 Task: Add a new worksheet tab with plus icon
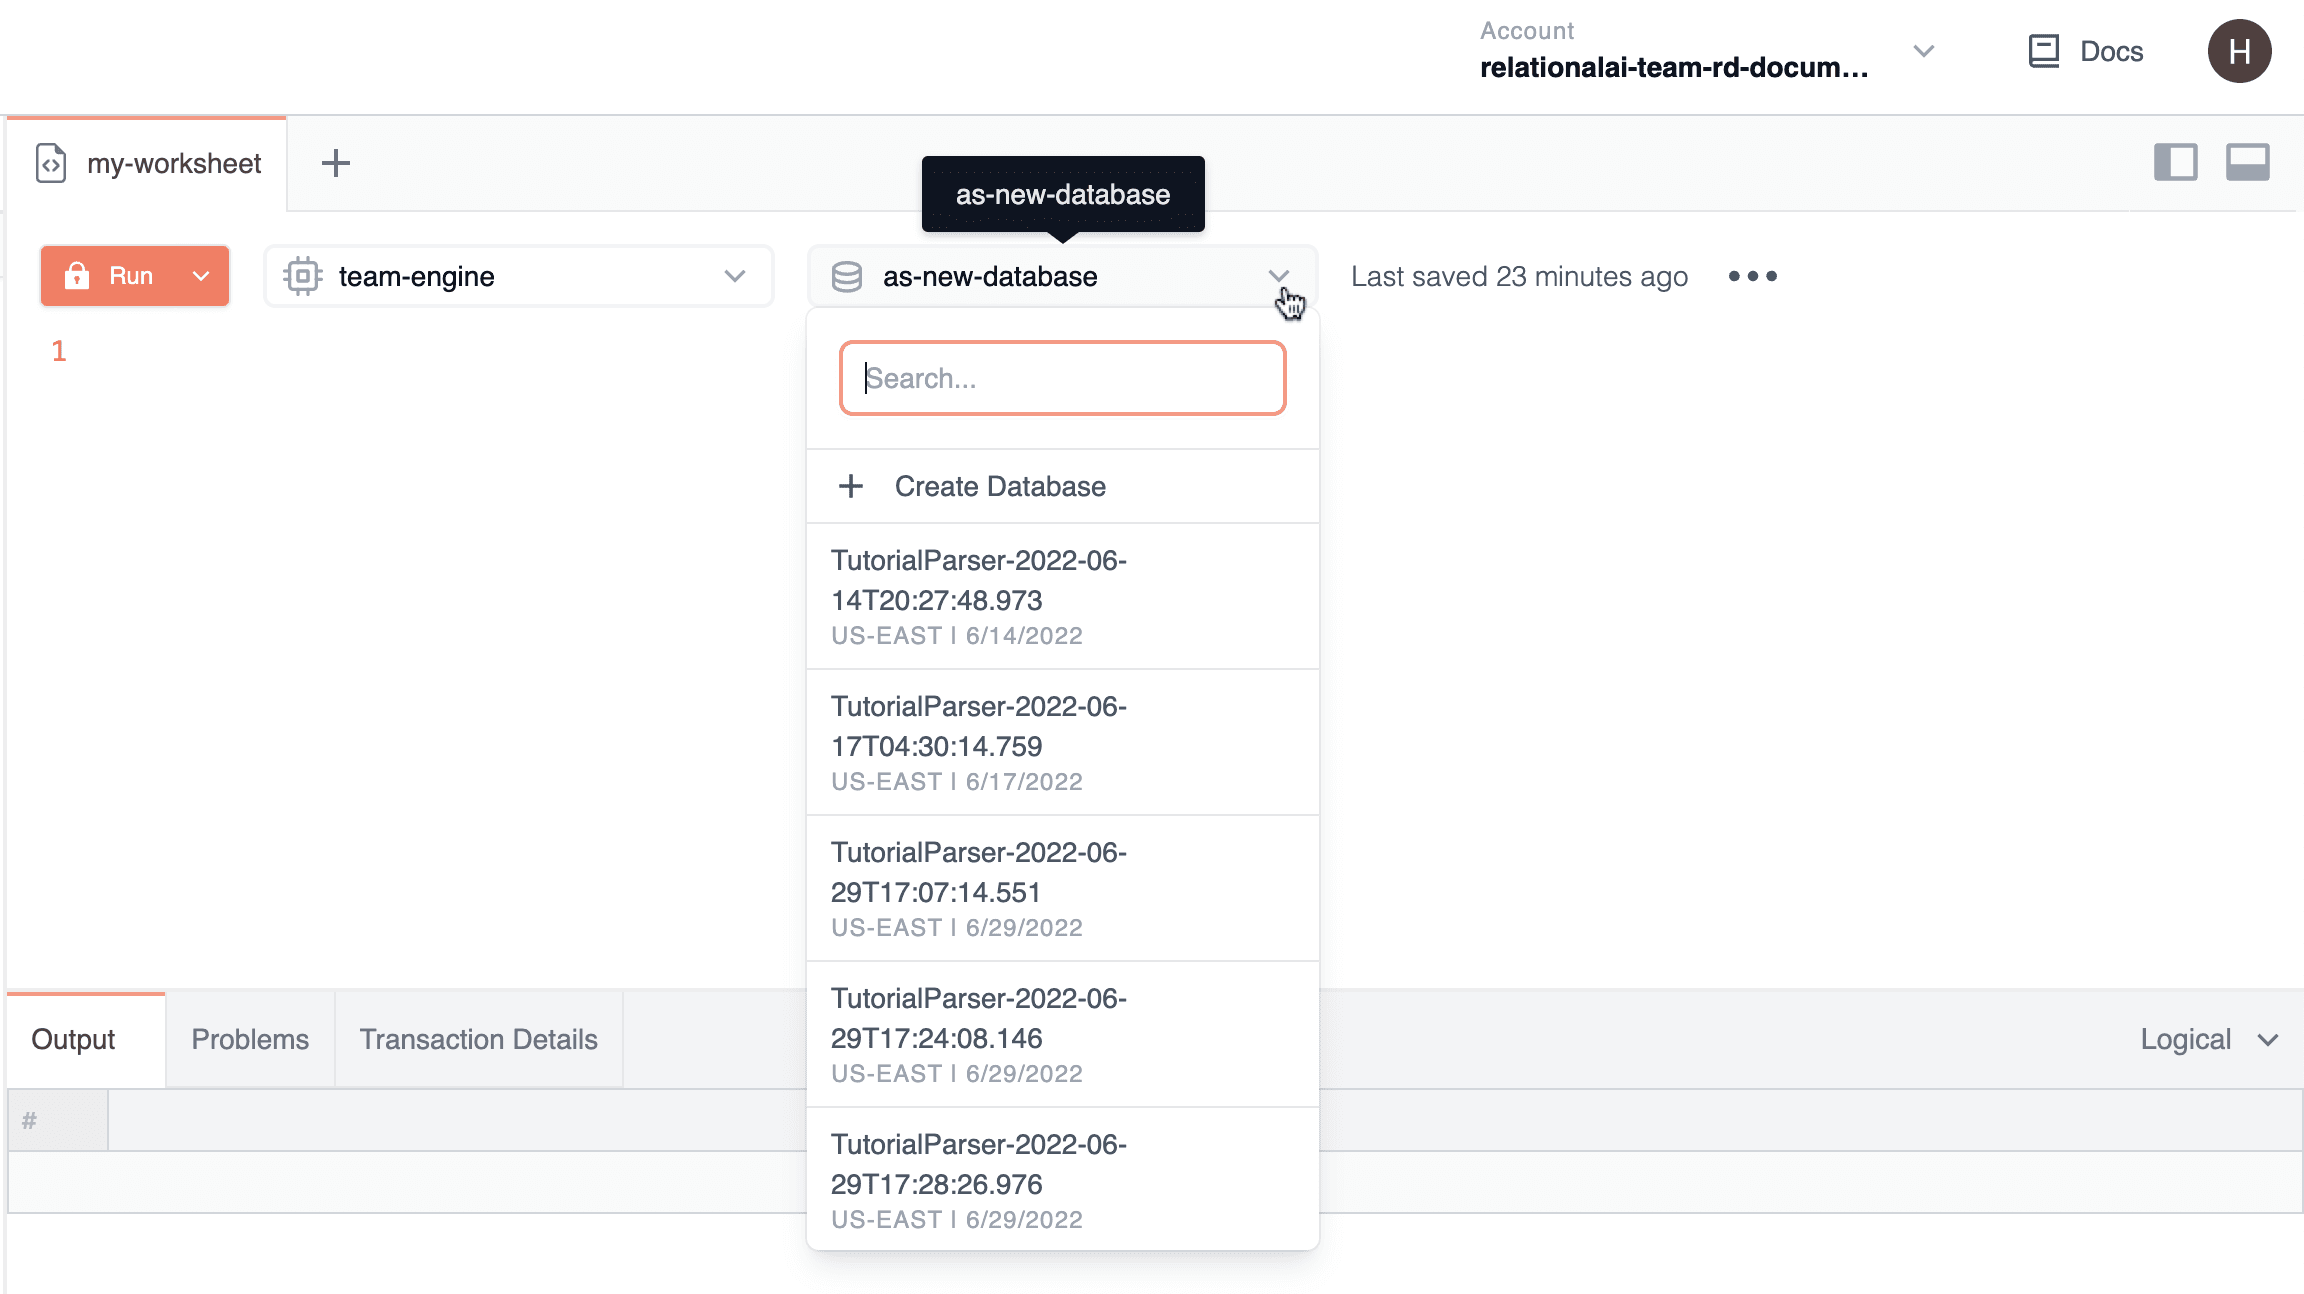point(336,163)
